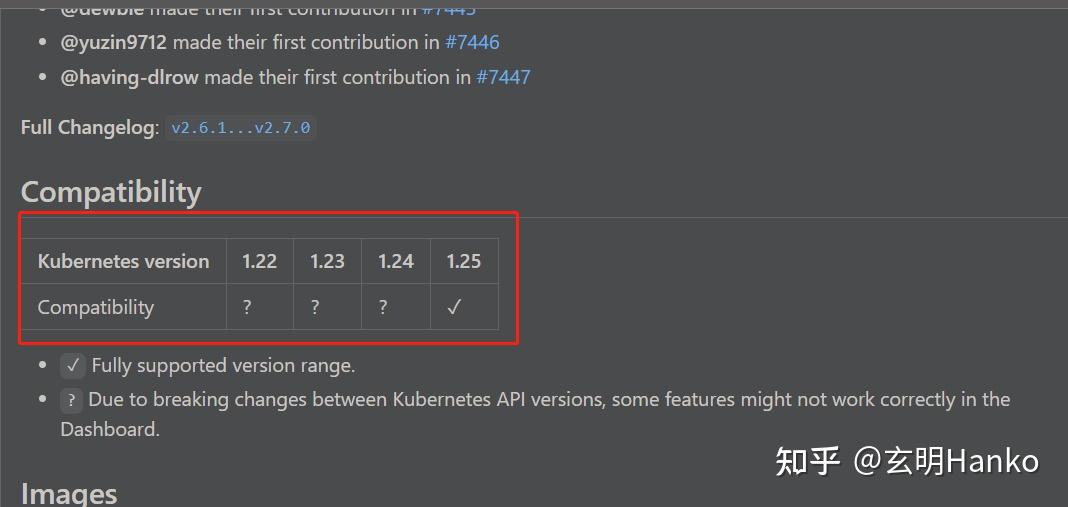The width and height of the screenshot is (1068, 507).
Task: Click the 1.25 column header
Action: click(463, 261)
